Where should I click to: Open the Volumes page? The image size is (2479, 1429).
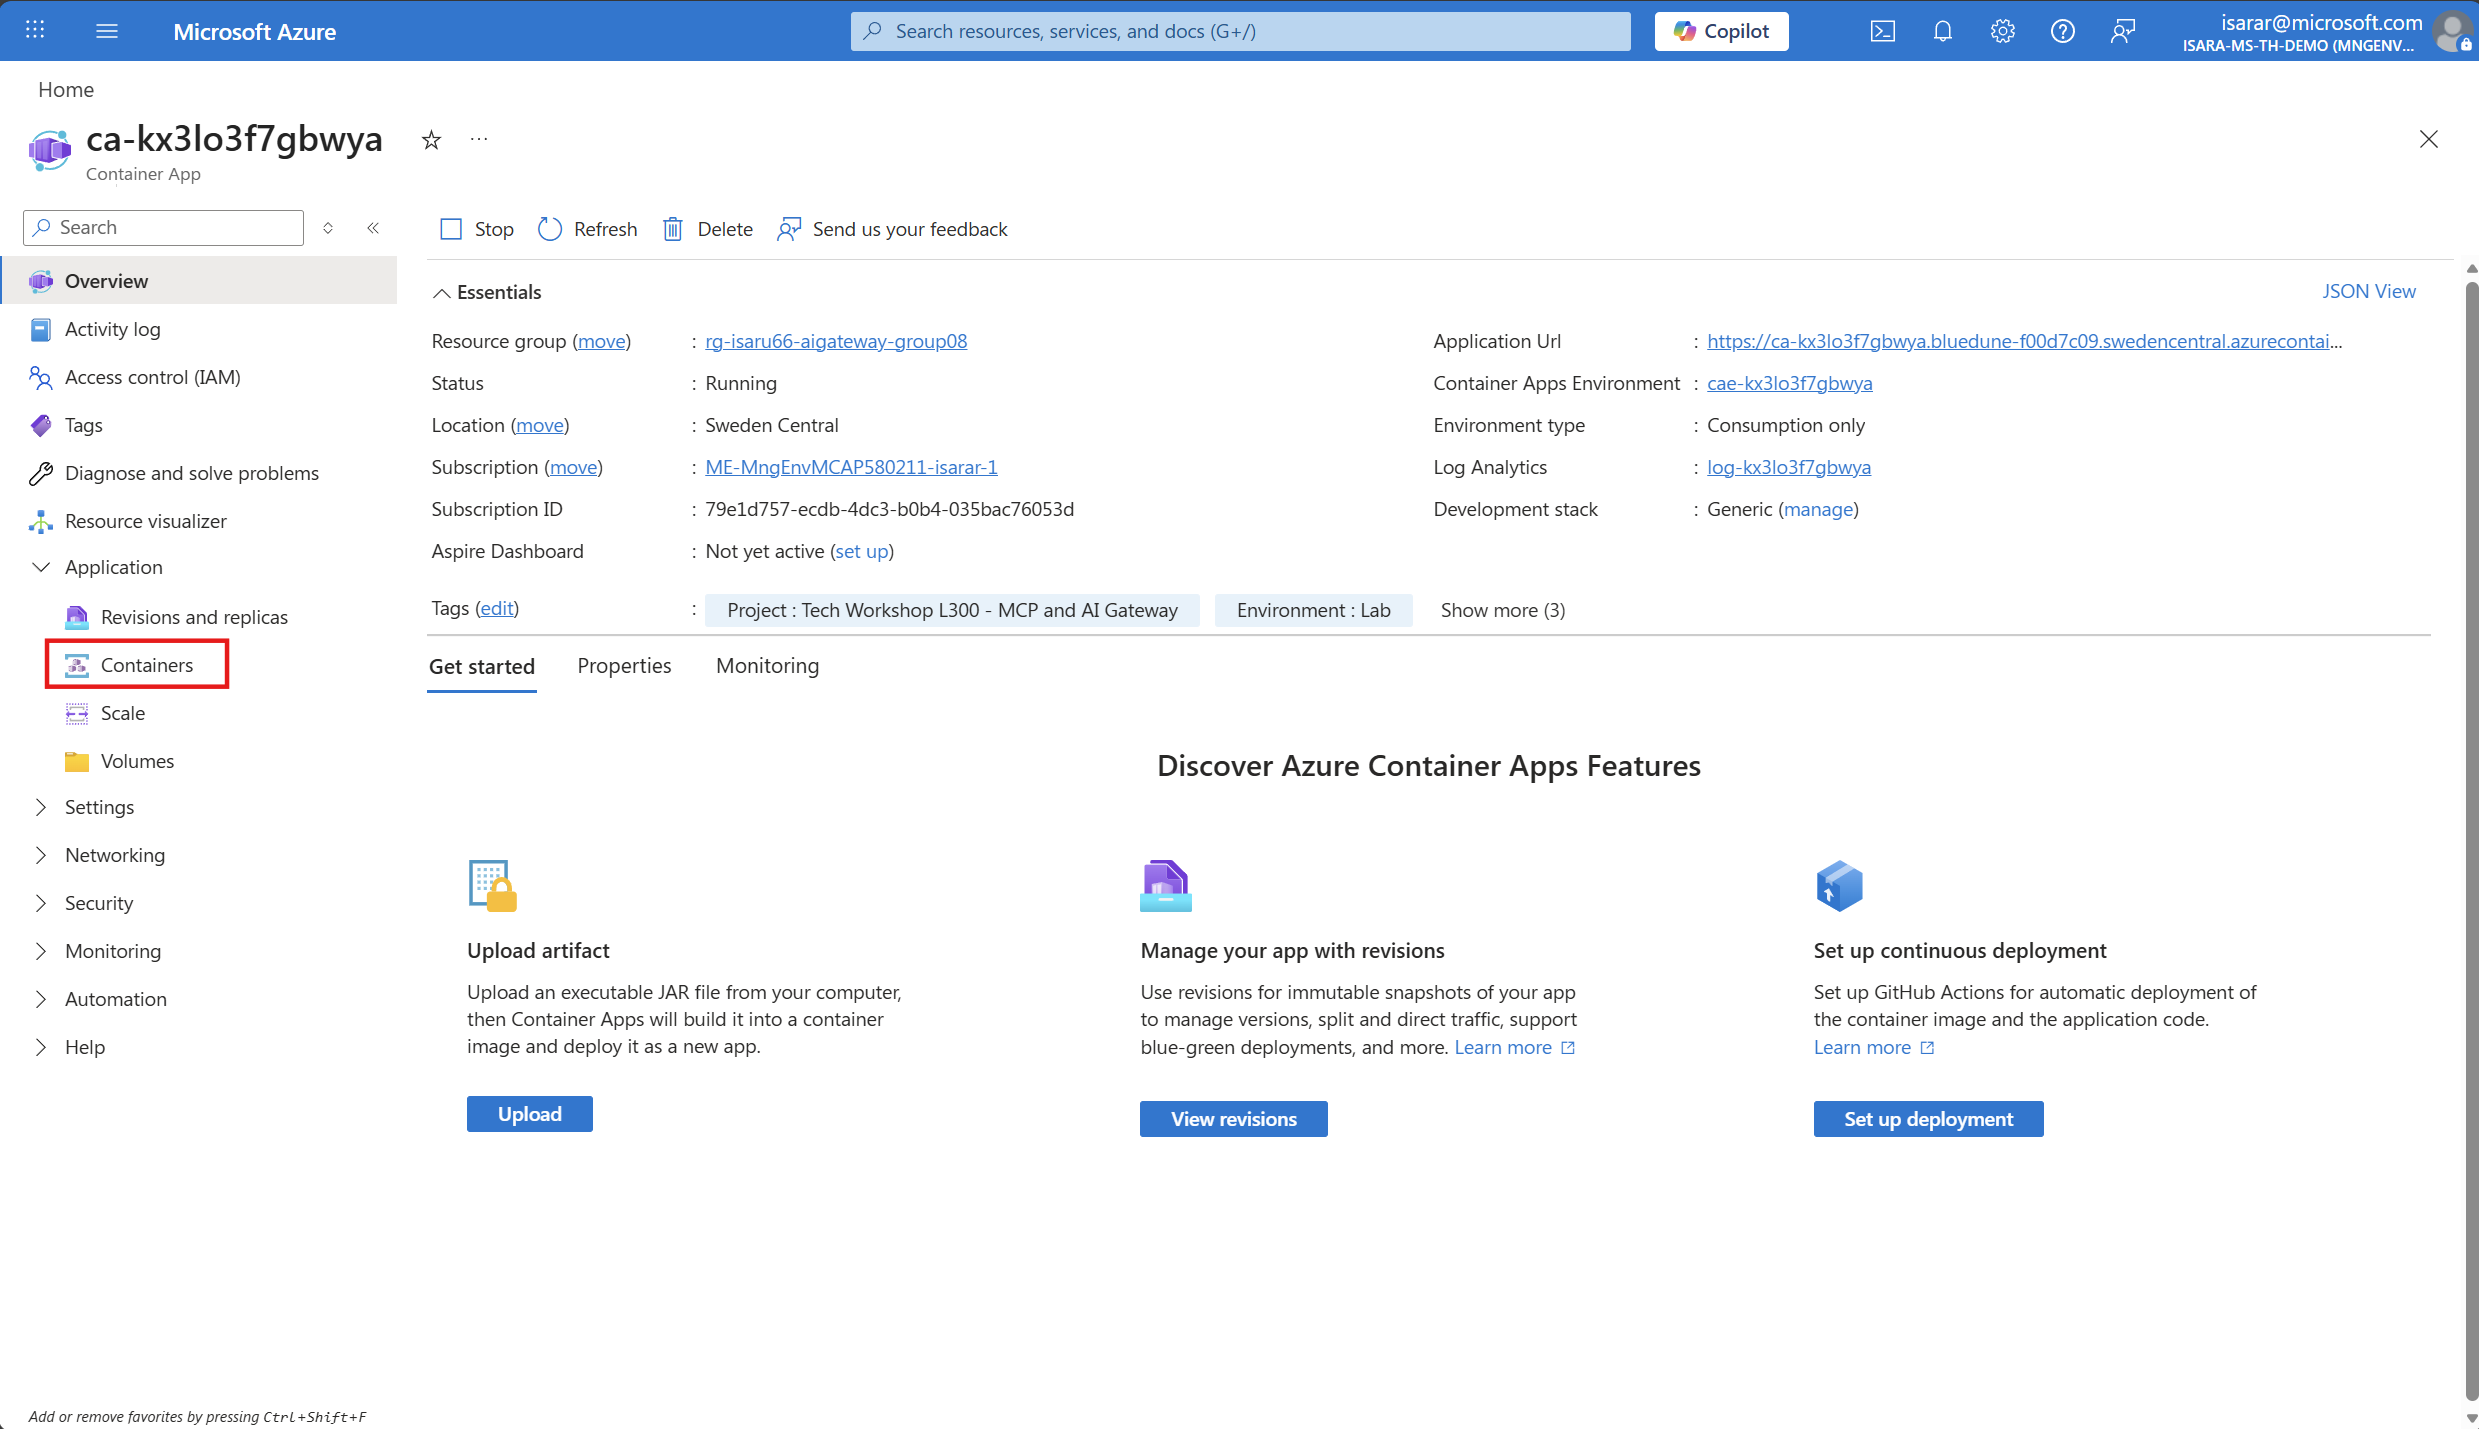click(x=137, y=761)
